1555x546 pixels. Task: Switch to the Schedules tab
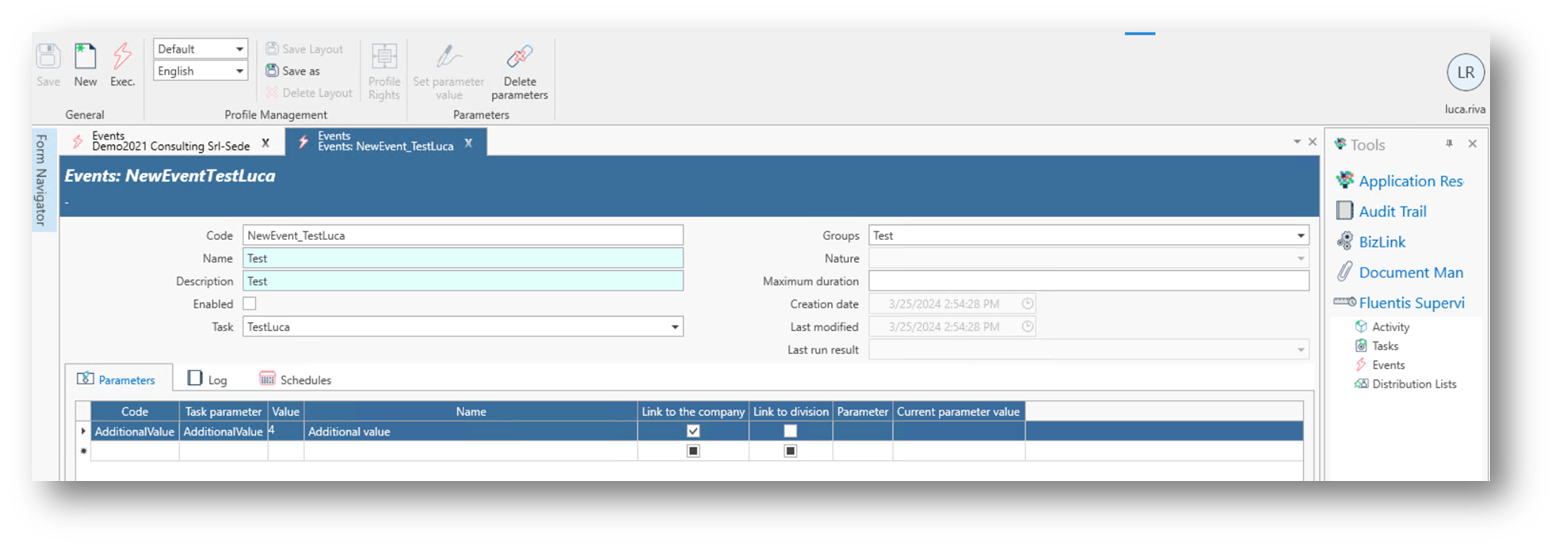point(295,380)
